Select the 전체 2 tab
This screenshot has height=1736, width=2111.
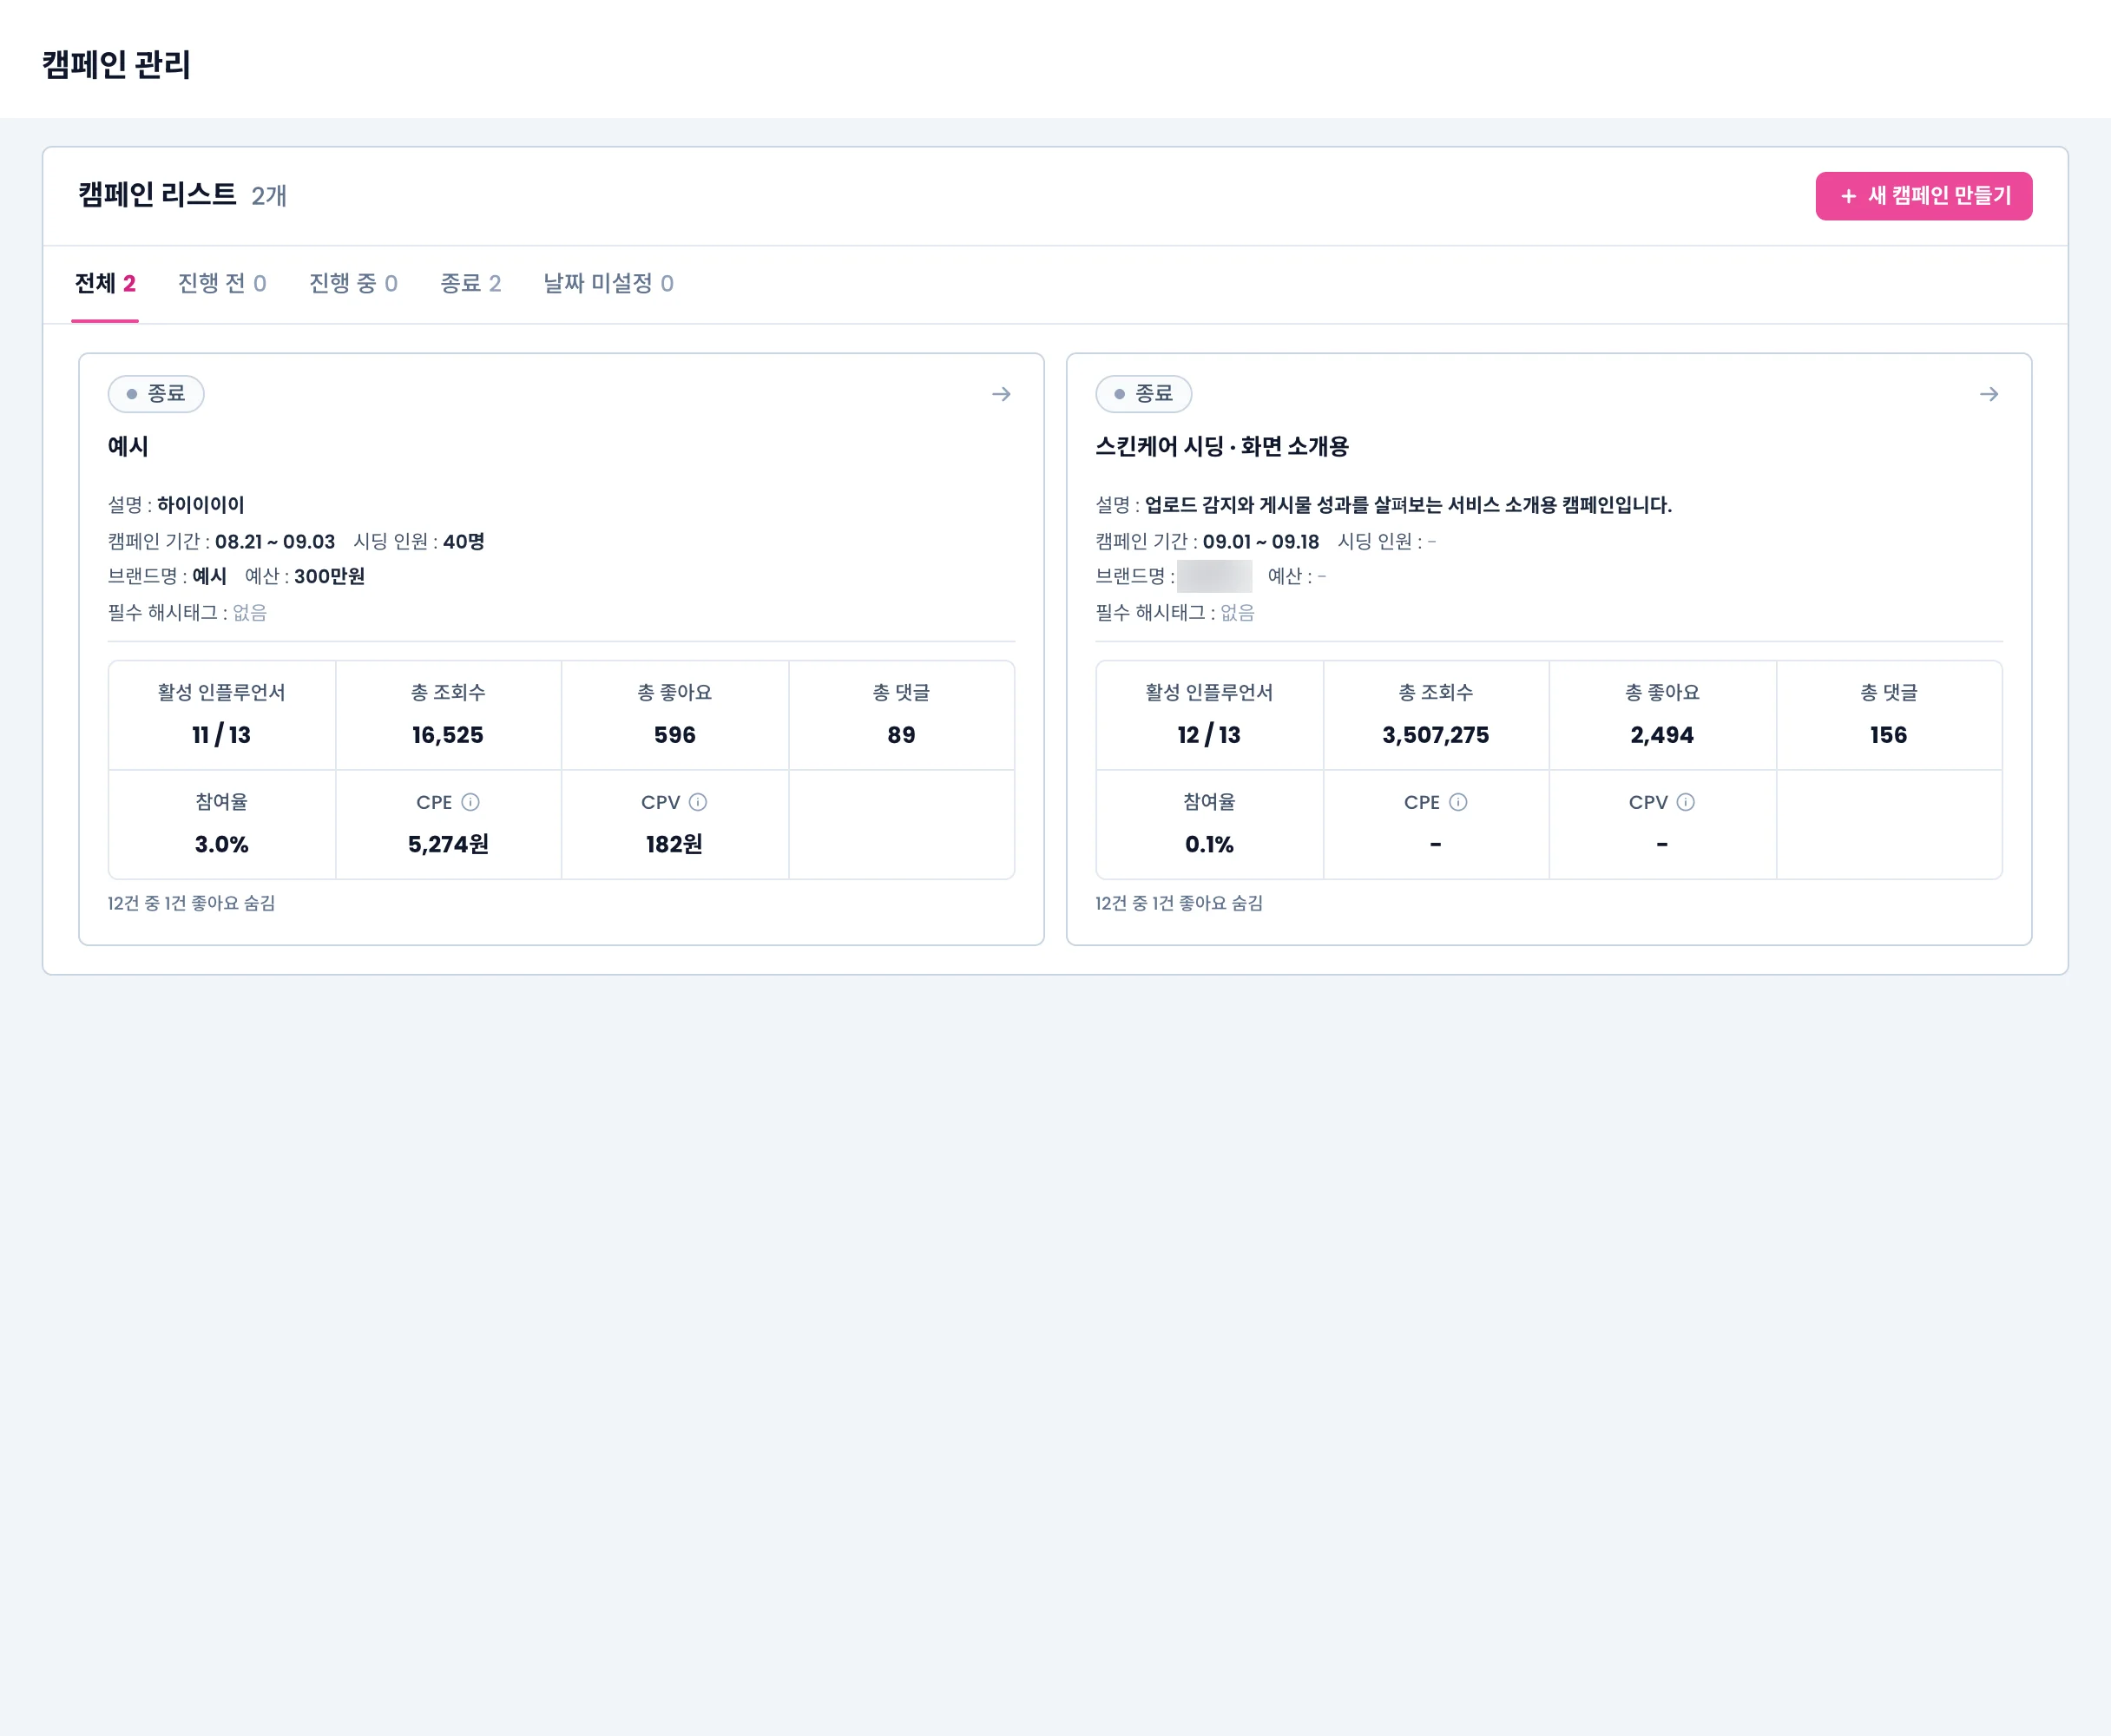(x=105, y=284)
